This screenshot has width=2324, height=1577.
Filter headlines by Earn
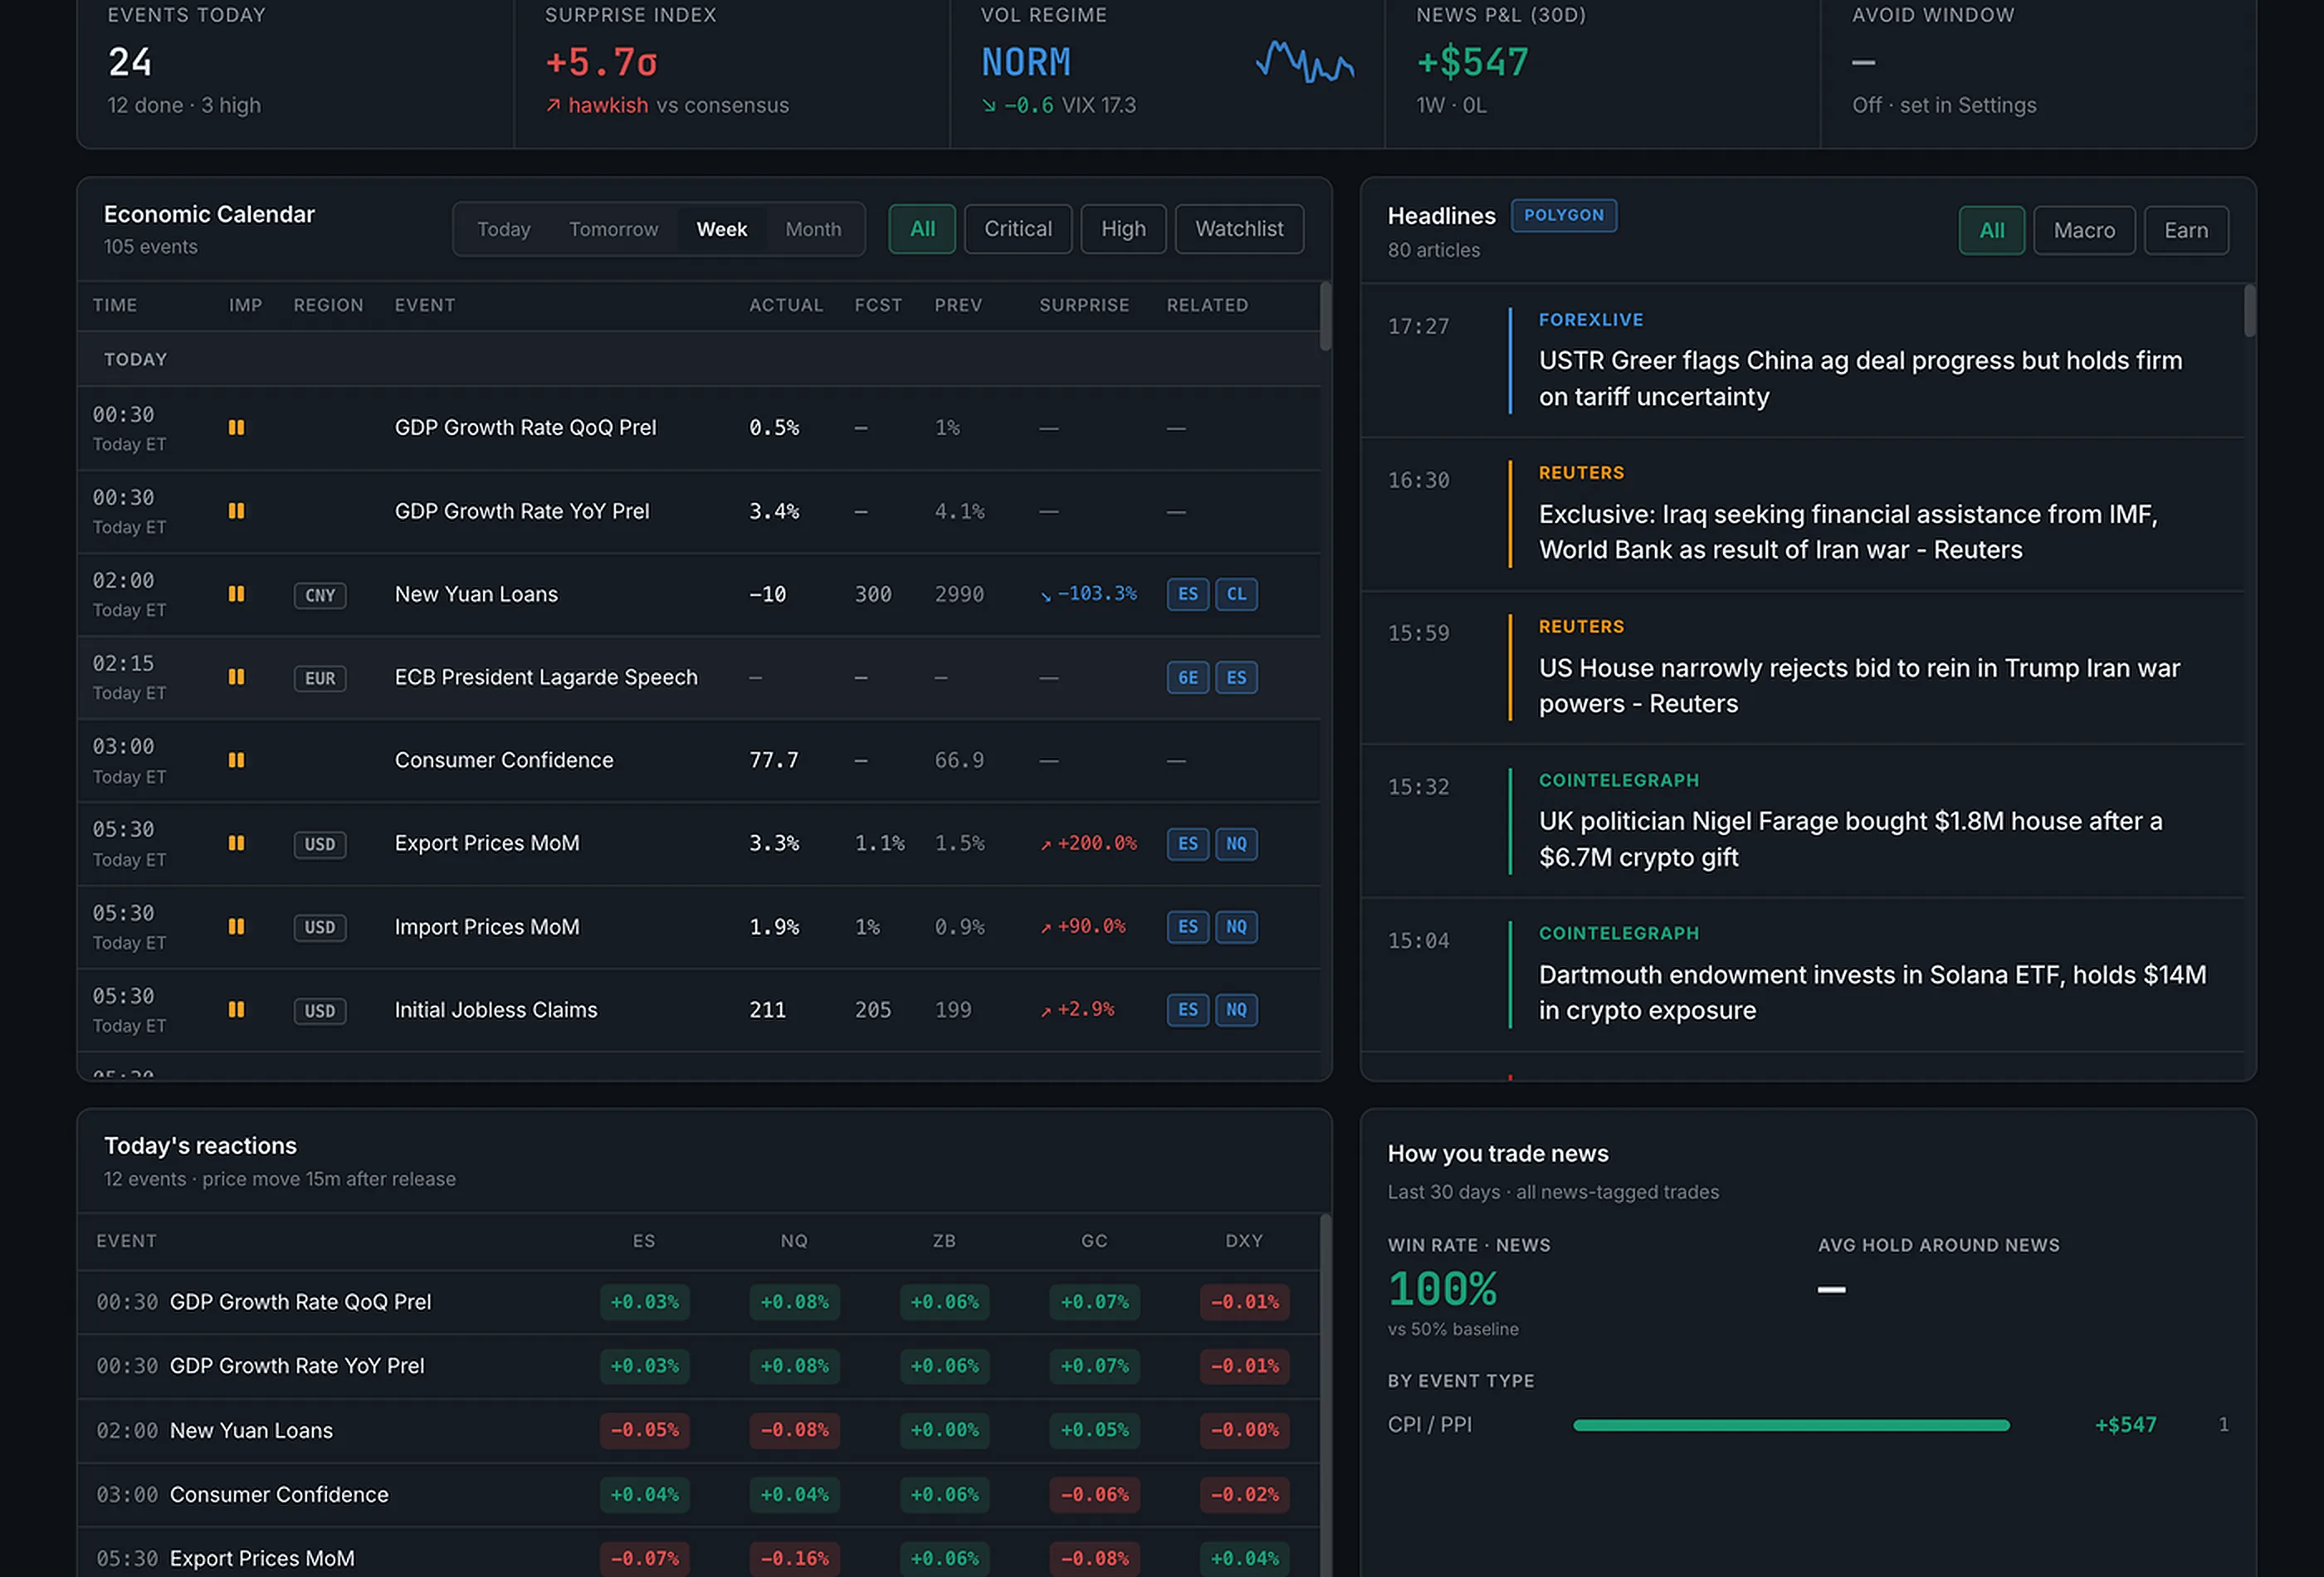2186,231
